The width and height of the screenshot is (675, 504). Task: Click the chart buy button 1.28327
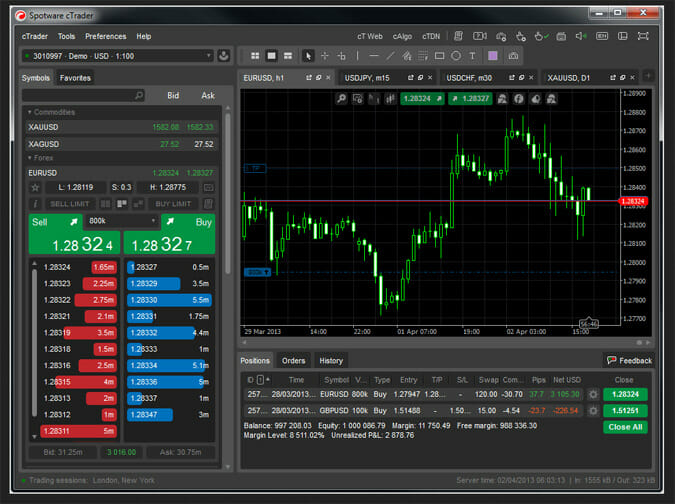[x=470, y=99]
